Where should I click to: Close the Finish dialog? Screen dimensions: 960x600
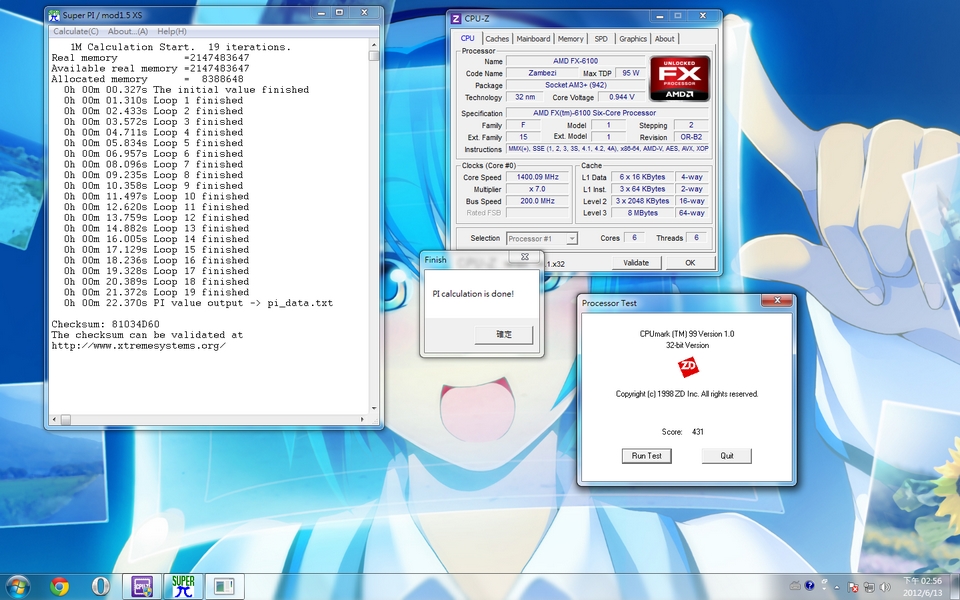525,257
